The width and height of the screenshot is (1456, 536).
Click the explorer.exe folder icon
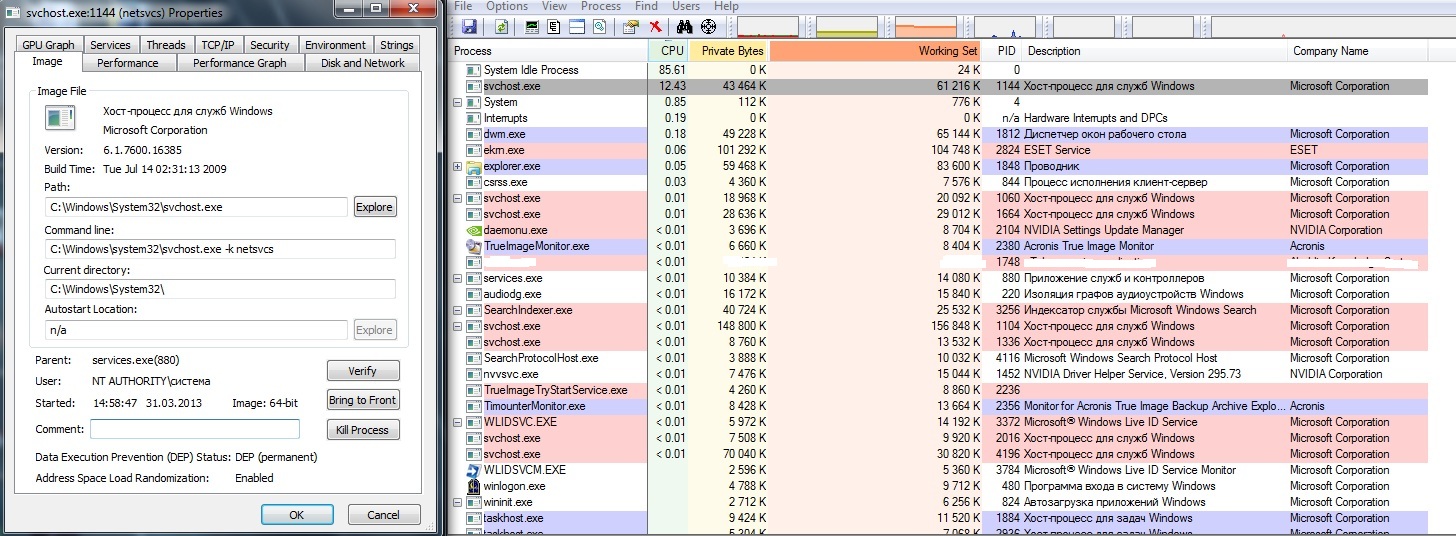pos(473,166)
